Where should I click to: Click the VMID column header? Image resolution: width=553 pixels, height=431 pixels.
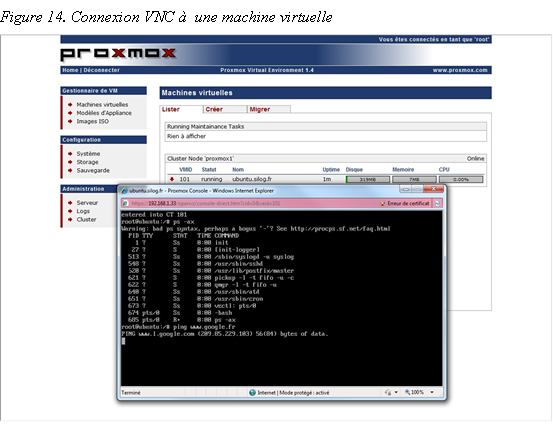coord(186,170)
